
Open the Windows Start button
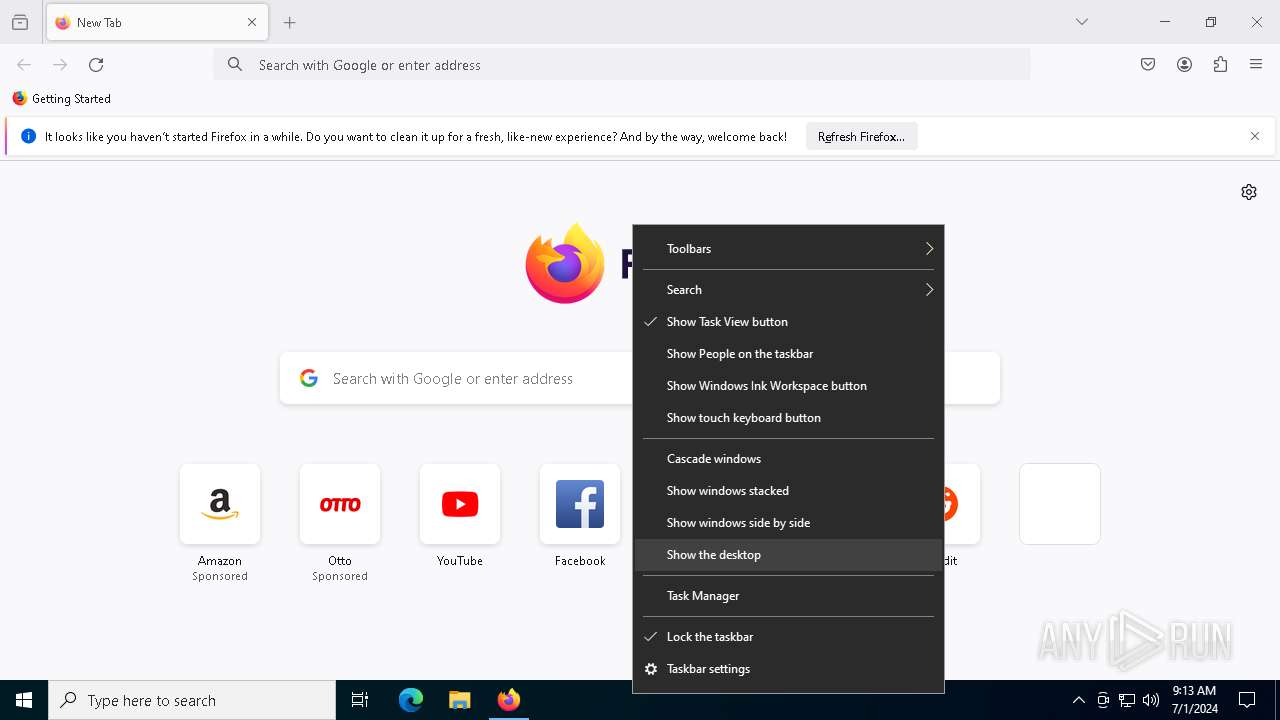24,700
